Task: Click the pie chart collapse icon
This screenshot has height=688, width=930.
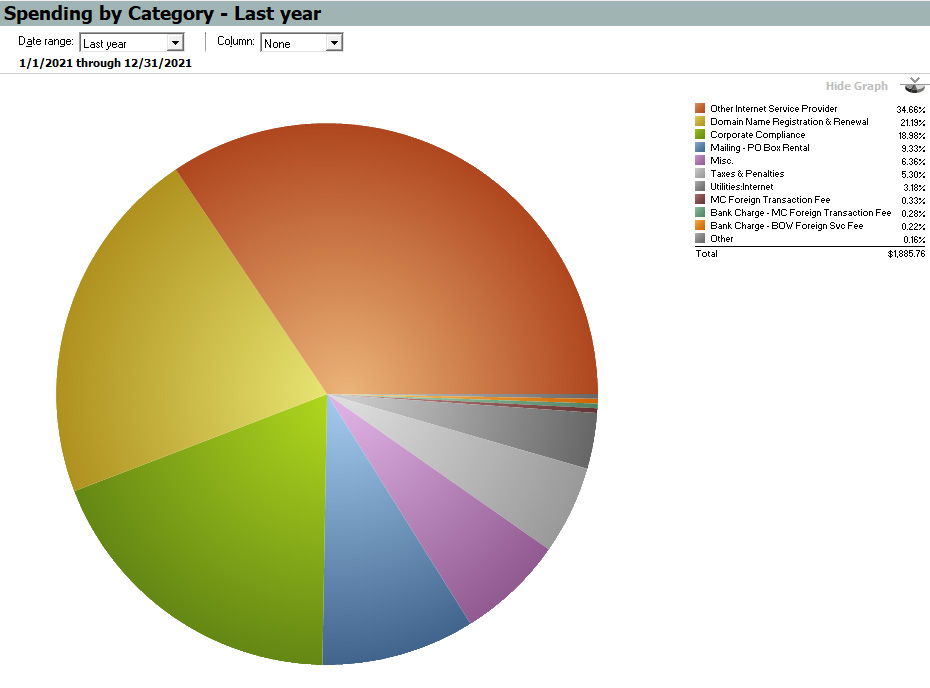Action: 914,86
